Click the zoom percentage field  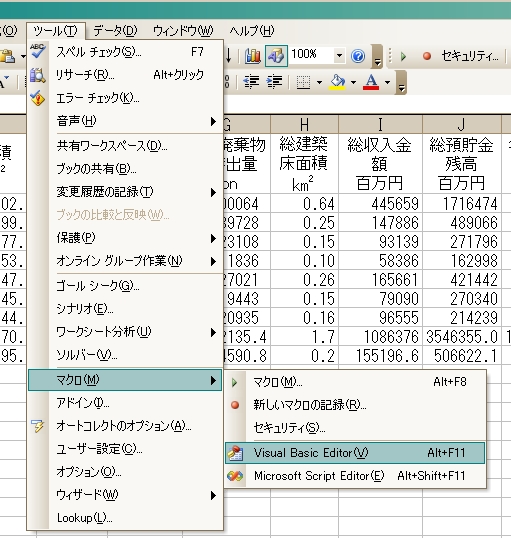311,55
